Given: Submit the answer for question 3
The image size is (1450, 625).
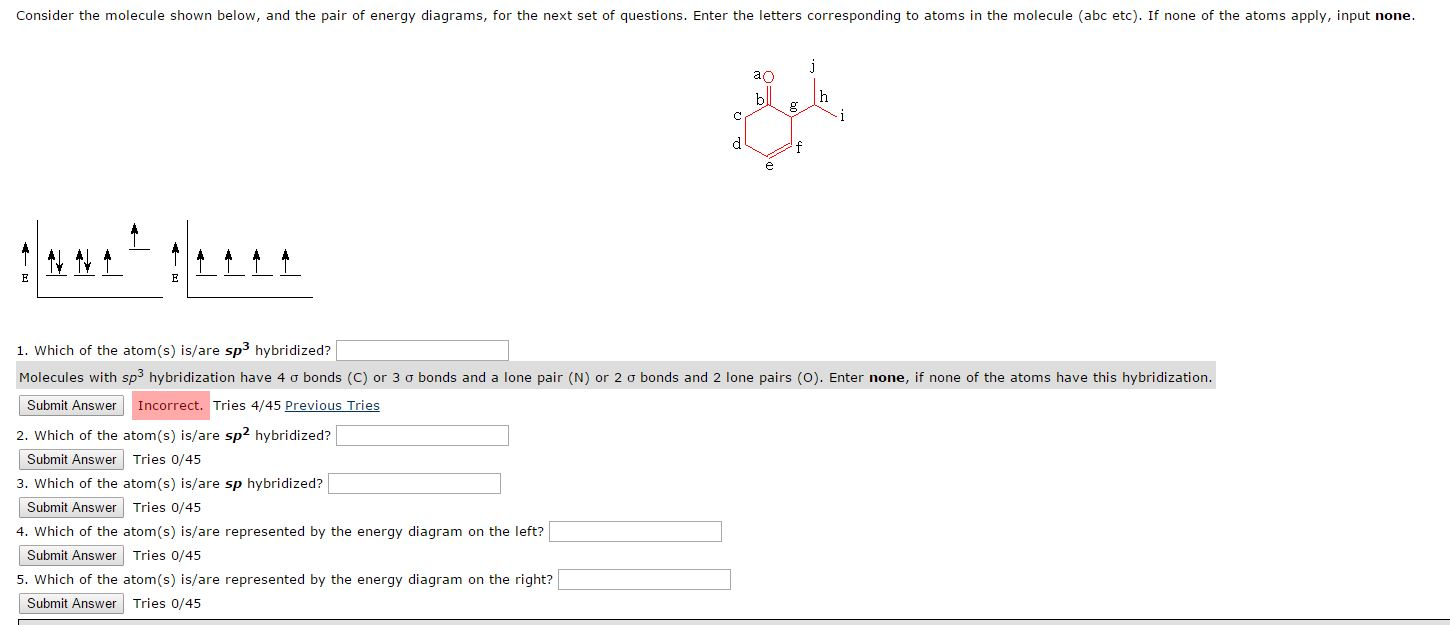Looking at the screenshot, I should point(70,507).
